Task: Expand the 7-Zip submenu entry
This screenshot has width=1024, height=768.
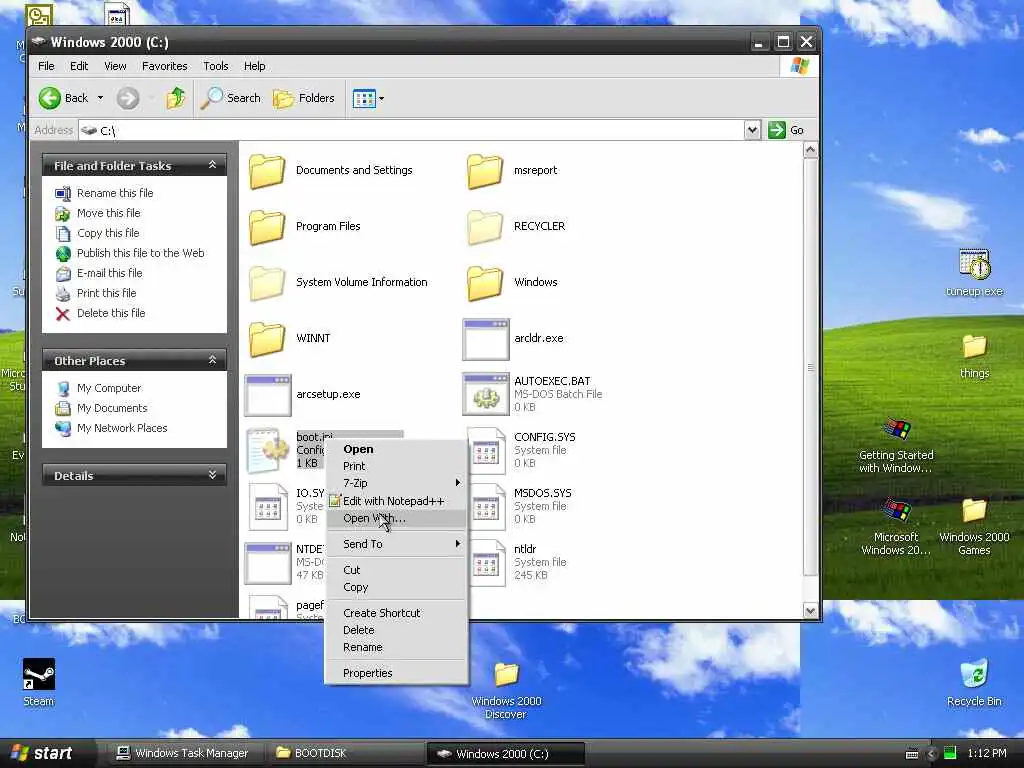Action: (396, 483)
